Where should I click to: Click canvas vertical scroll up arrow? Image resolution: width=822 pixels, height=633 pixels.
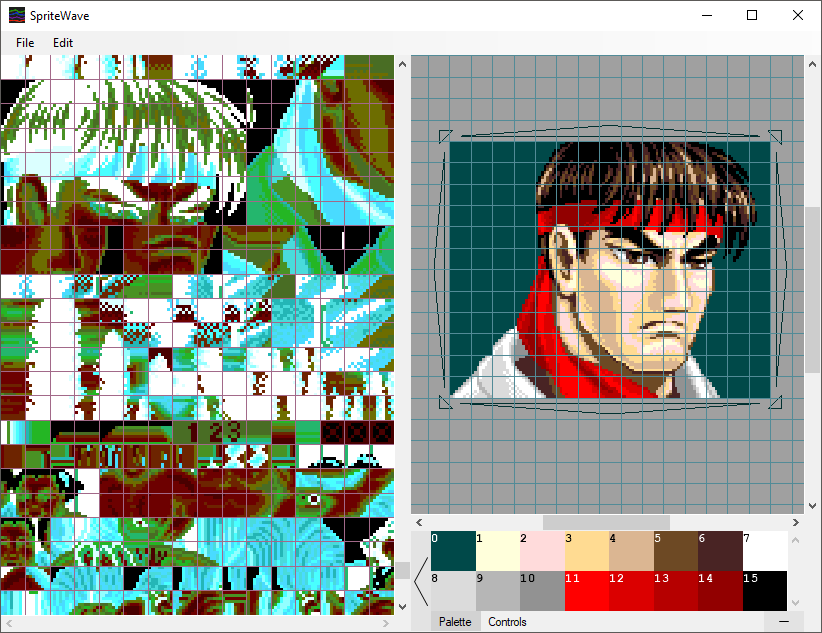point(813,64)
